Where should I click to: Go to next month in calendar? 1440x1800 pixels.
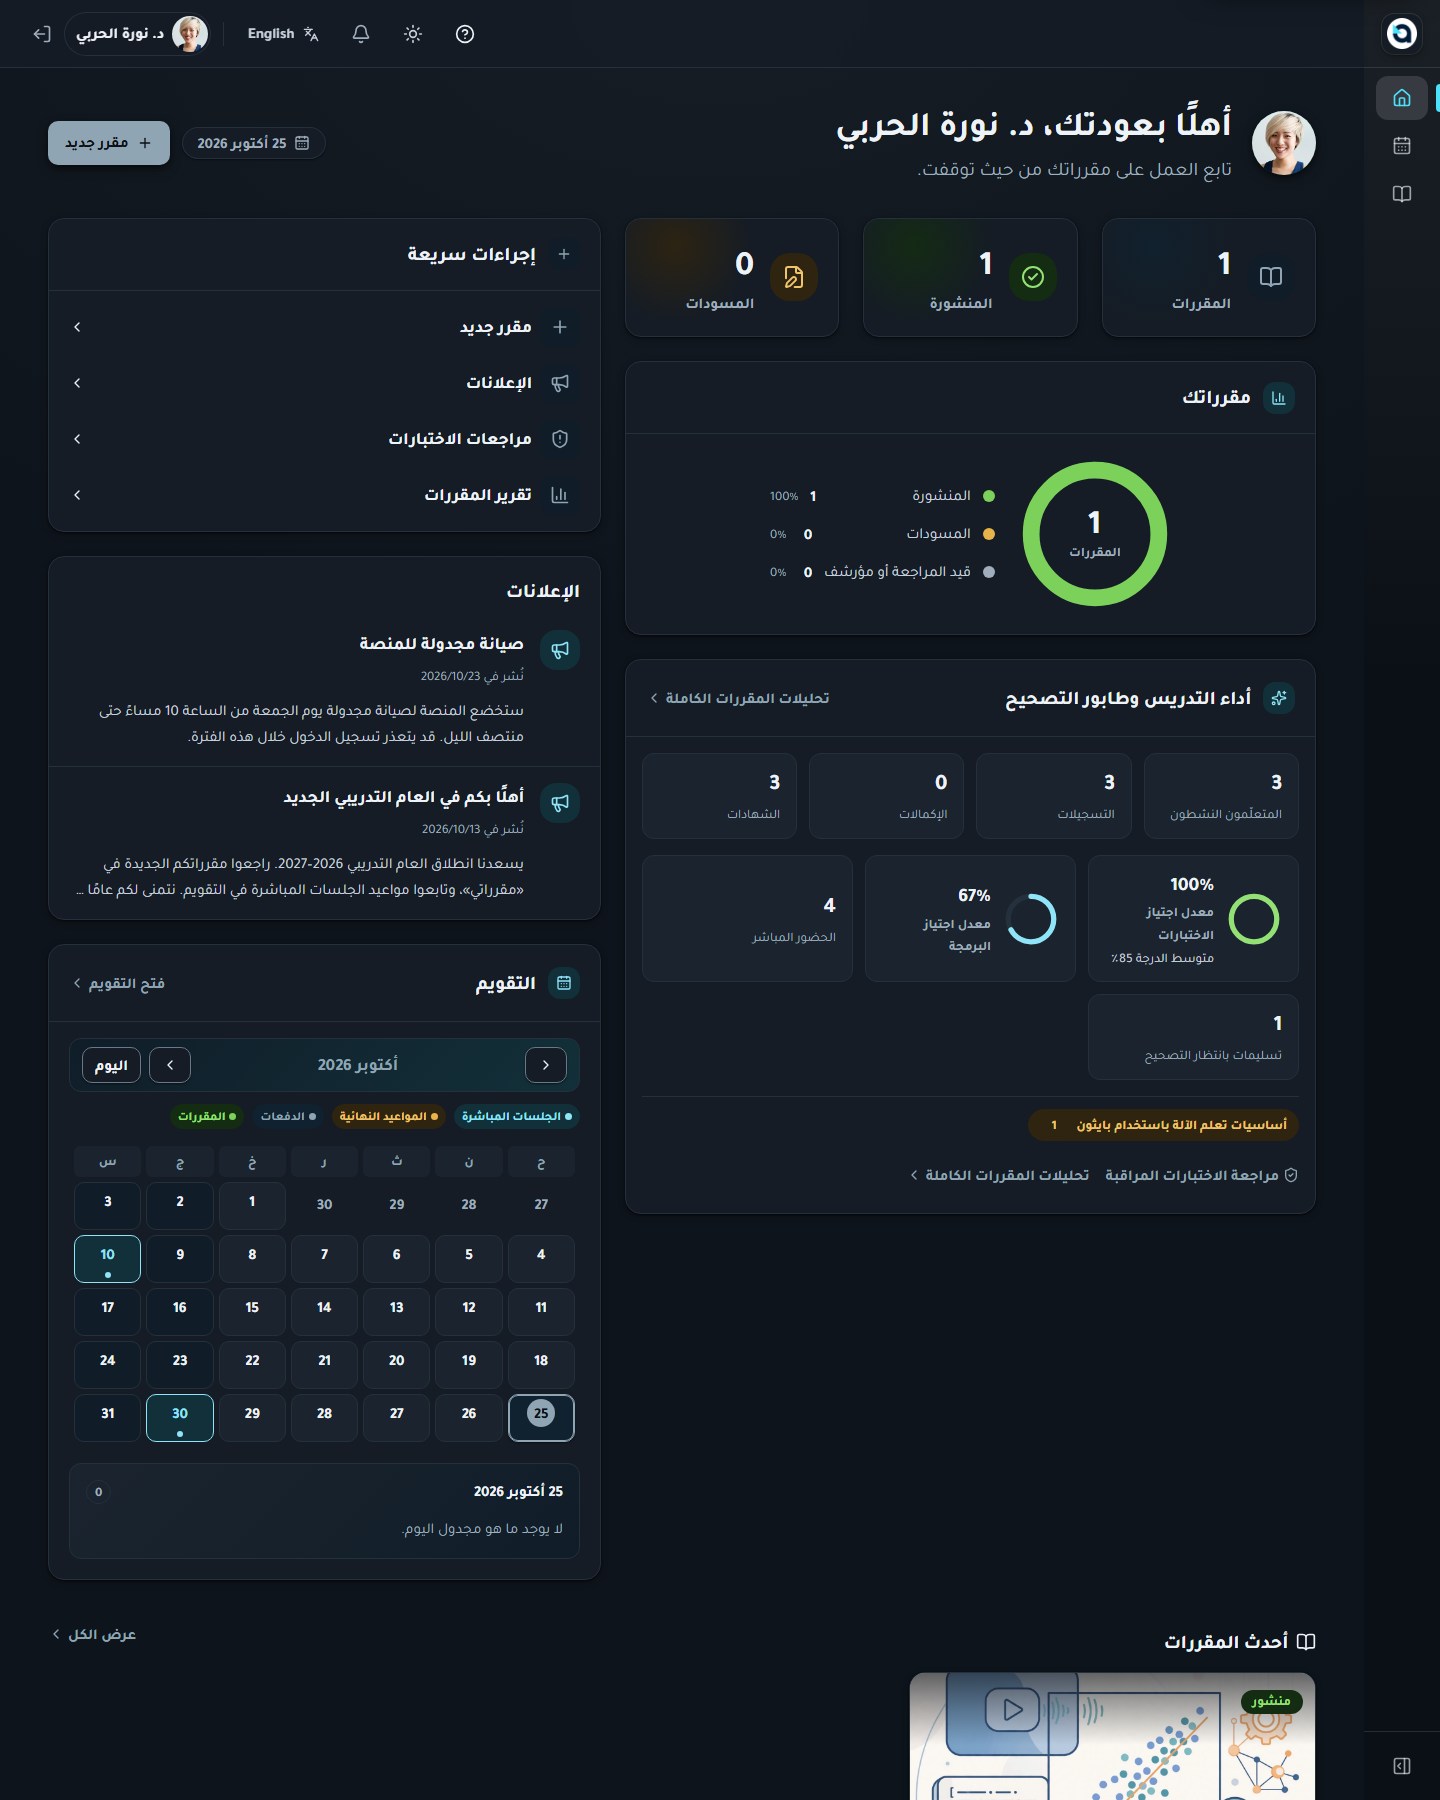[x=170, y=1065]
